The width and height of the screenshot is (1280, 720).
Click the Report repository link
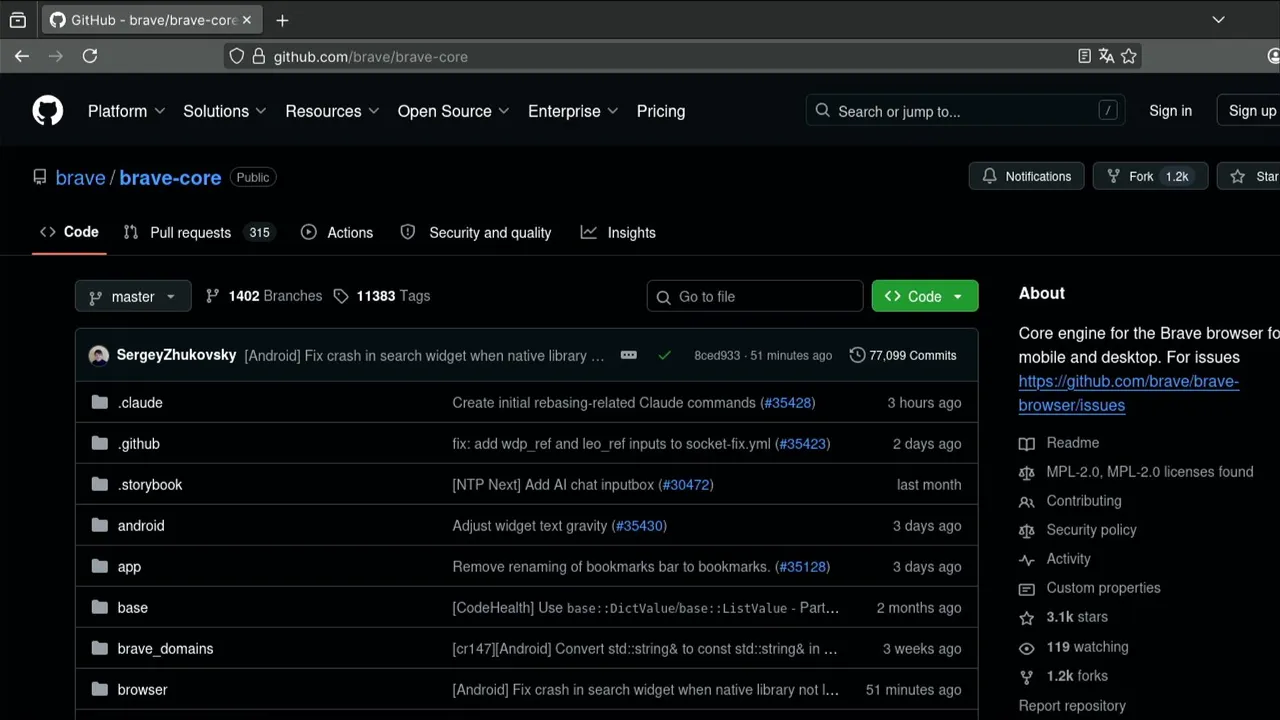1072,705
